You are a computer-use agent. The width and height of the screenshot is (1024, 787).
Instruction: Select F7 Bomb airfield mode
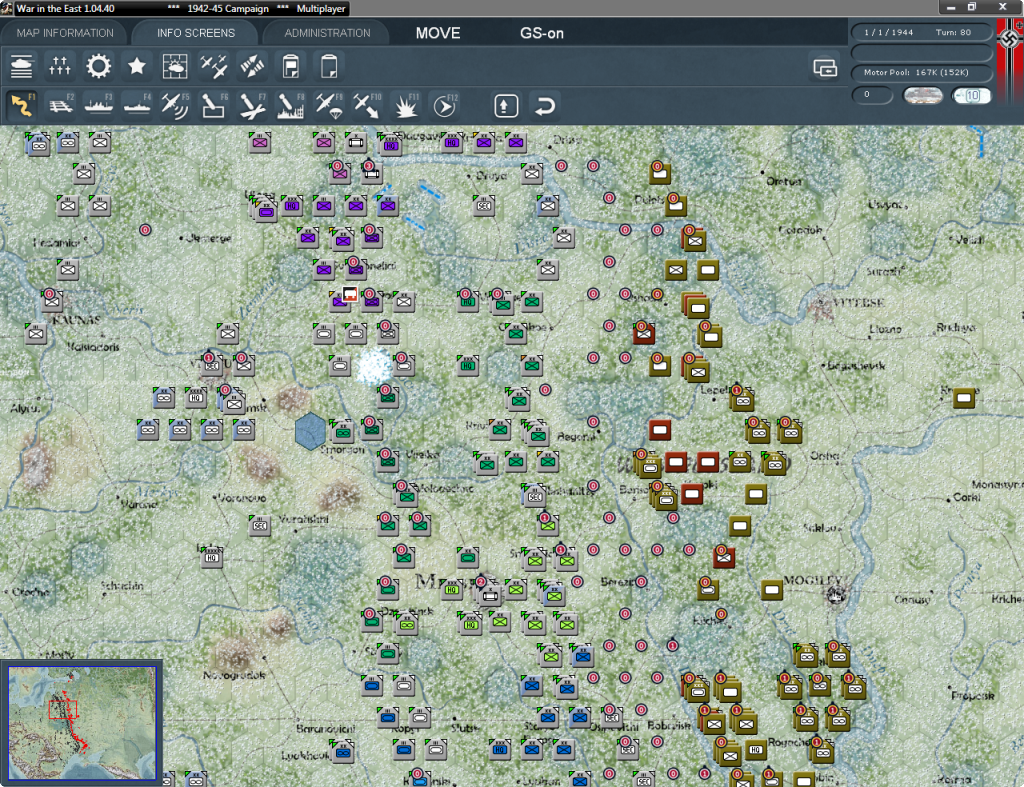coord(252,106)
